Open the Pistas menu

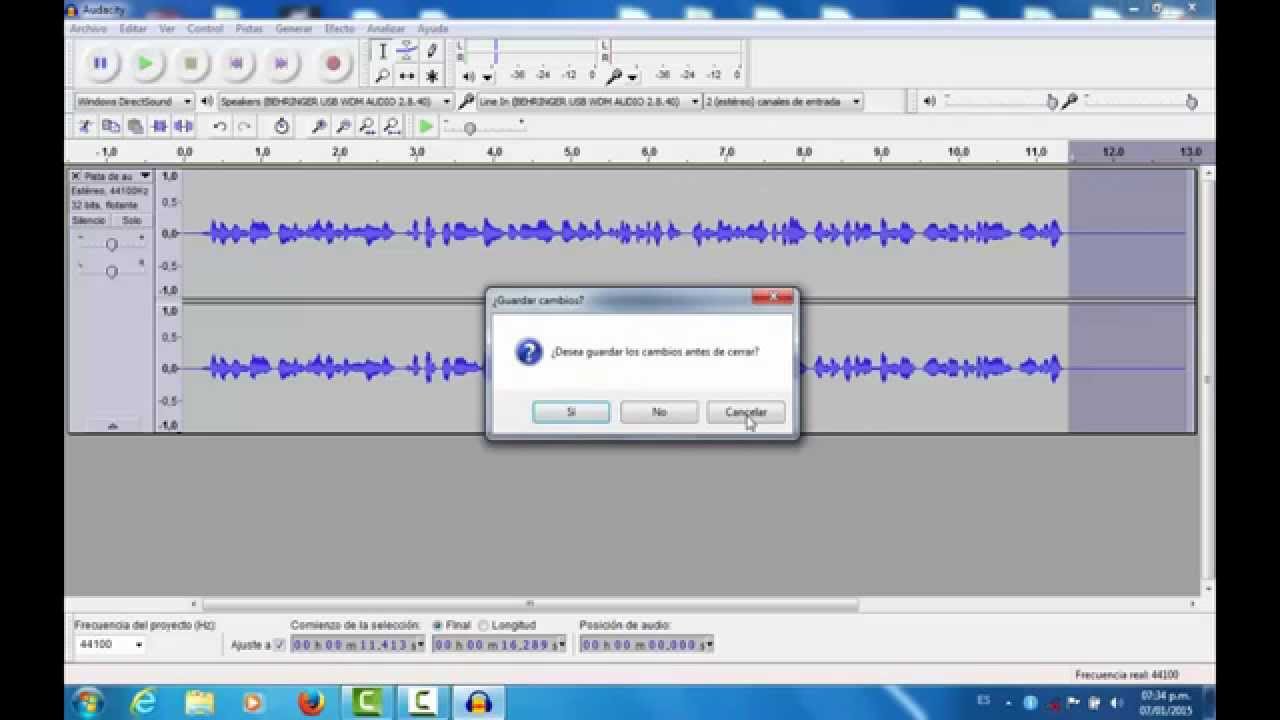click(249, 29)
